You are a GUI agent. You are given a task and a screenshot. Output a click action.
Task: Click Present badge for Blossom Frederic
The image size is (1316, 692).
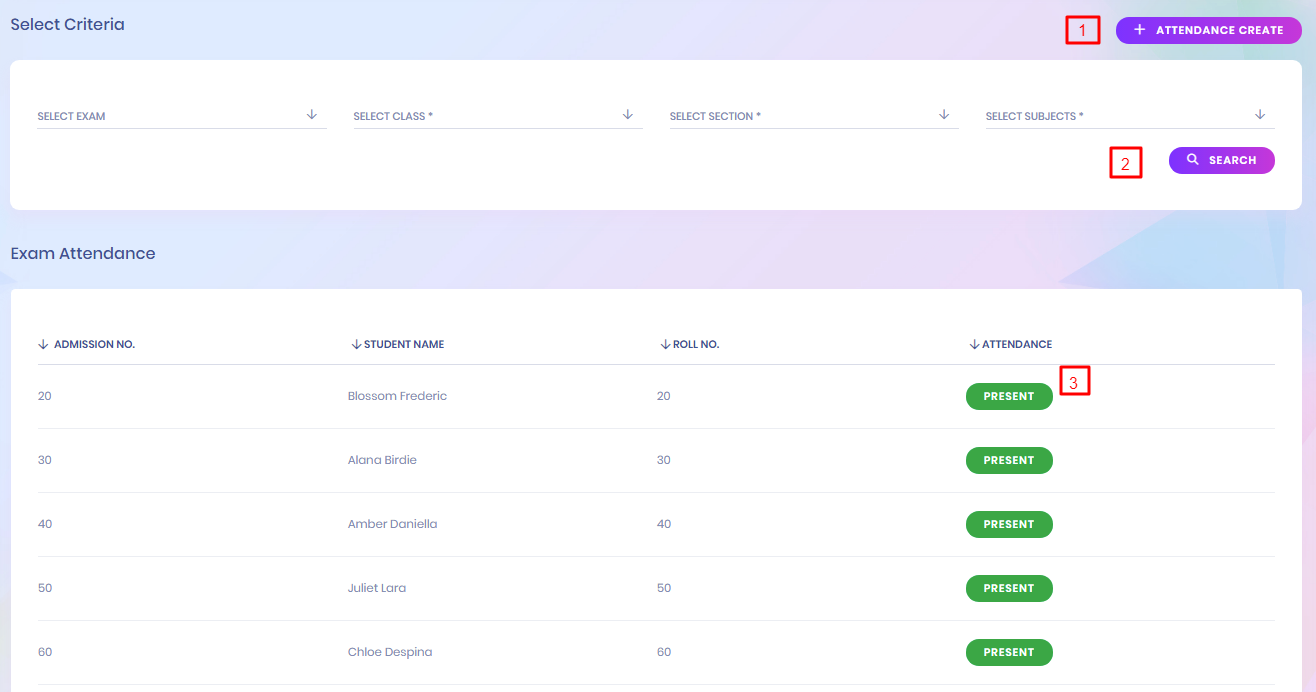1008,396
